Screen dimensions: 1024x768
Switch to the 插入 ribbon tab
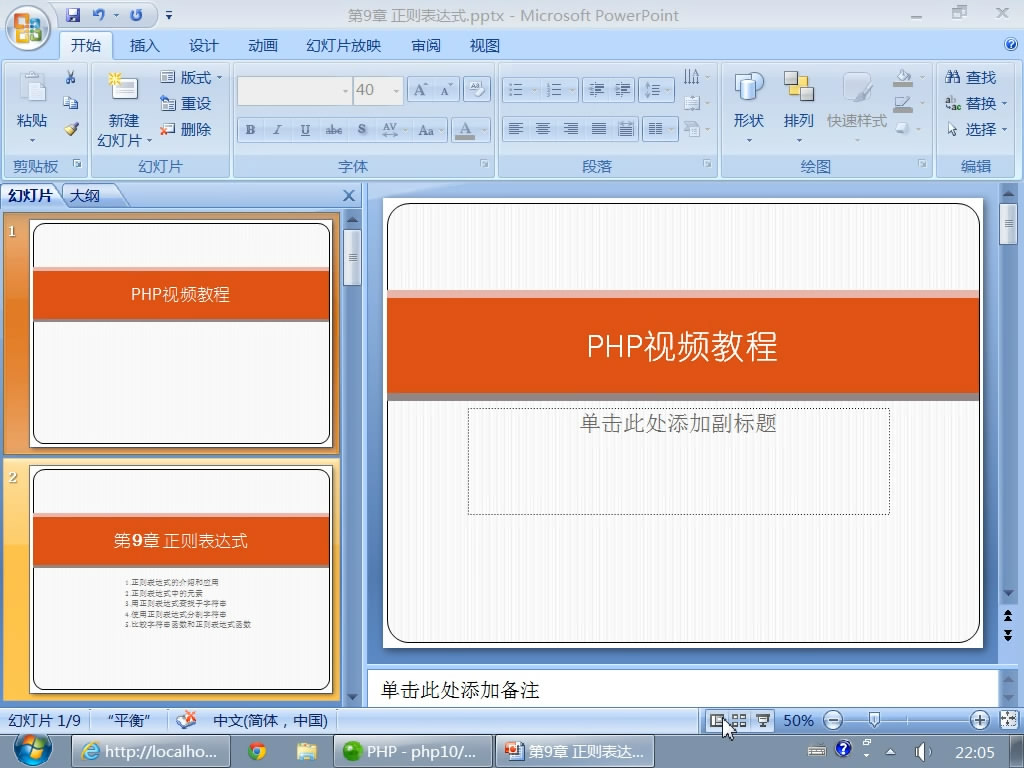pos(144,46)
